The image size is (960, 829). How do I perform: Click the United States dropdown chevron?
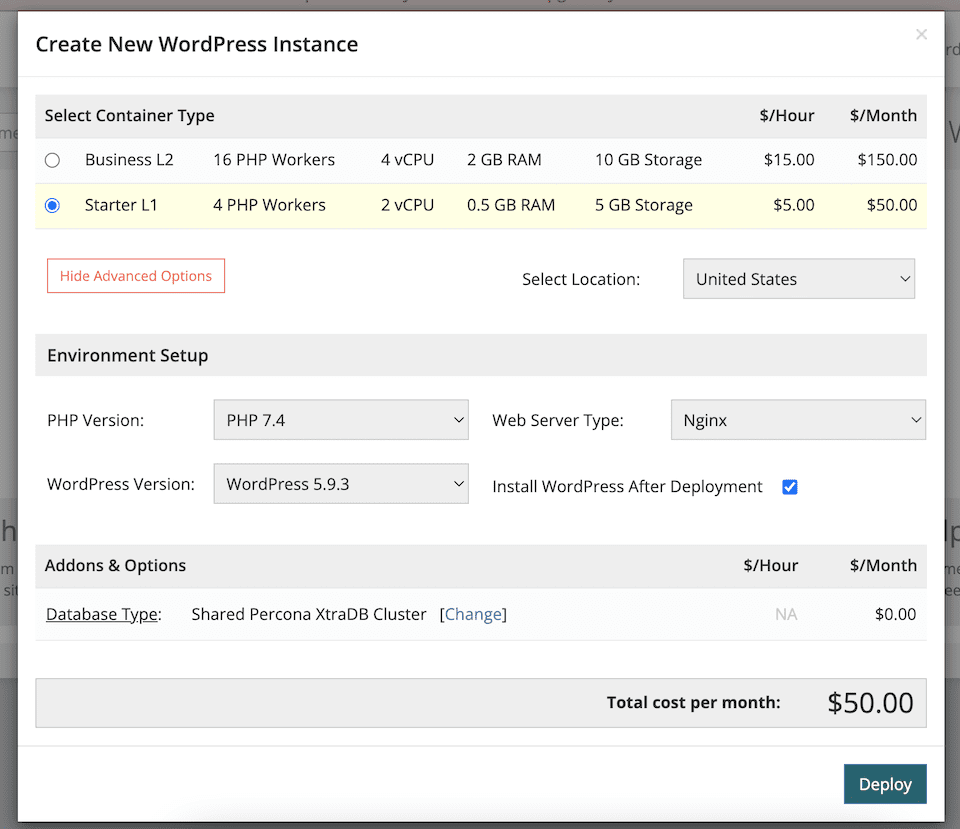point(904,279)
